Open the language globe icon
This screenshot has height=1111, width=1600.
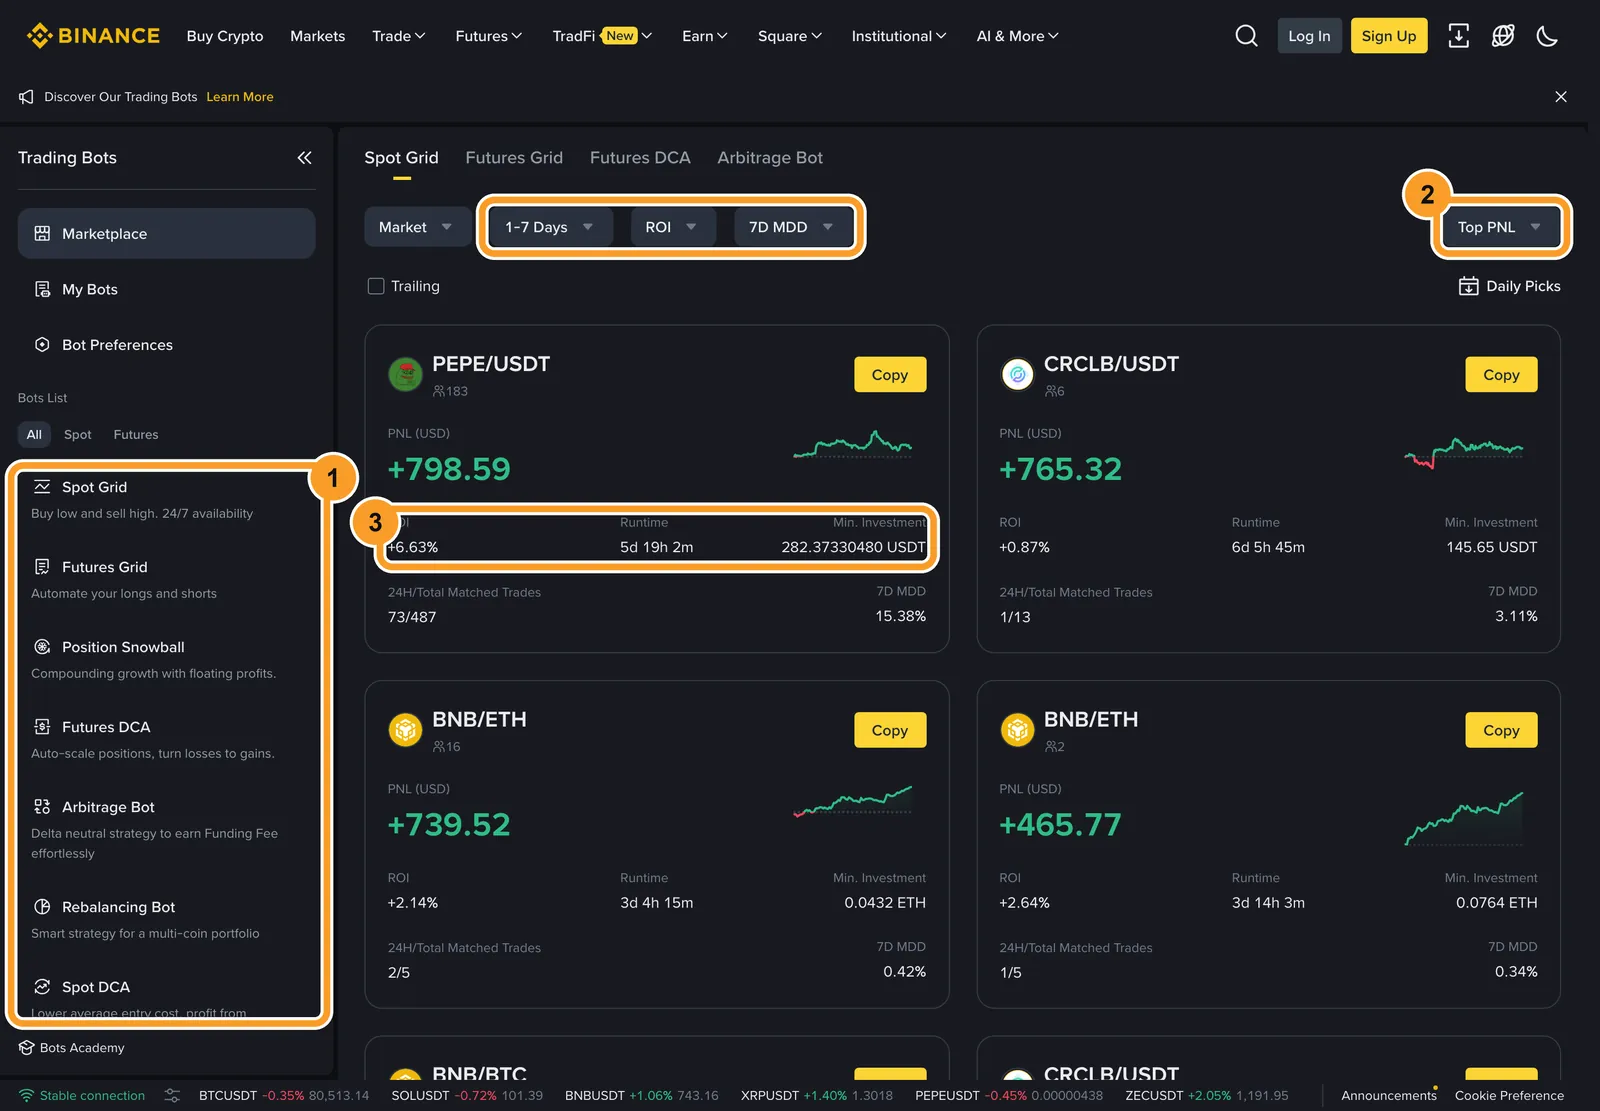point(1503,36)
